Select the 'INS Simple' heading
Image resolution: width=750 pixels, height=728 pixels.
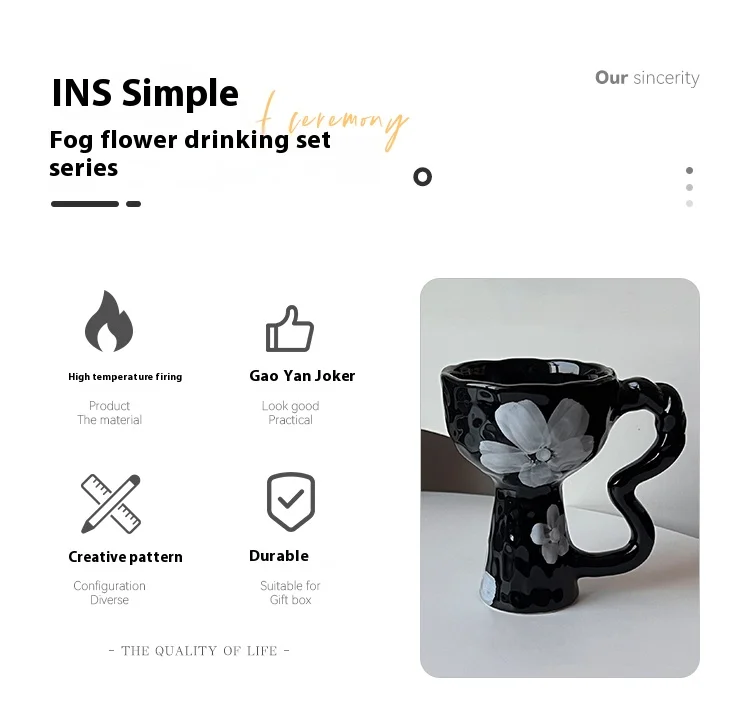click(145, 93)
